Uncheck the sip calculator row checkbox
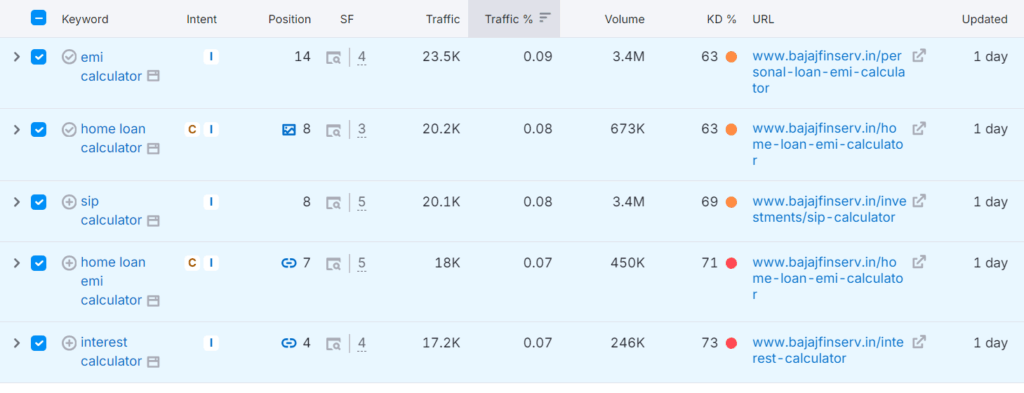The height and width of the screenshot is (393, 1024). coord(39,202)
